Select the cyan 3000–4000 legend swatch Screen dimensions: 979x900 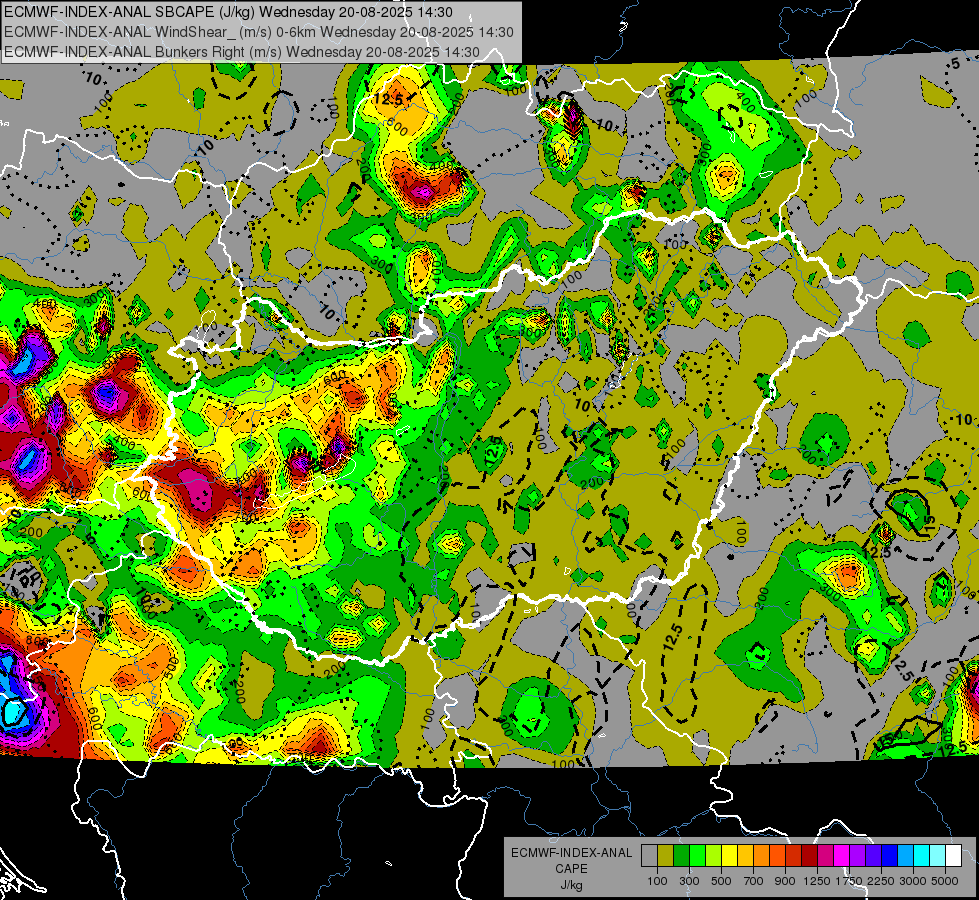click(x=922, y=856)
